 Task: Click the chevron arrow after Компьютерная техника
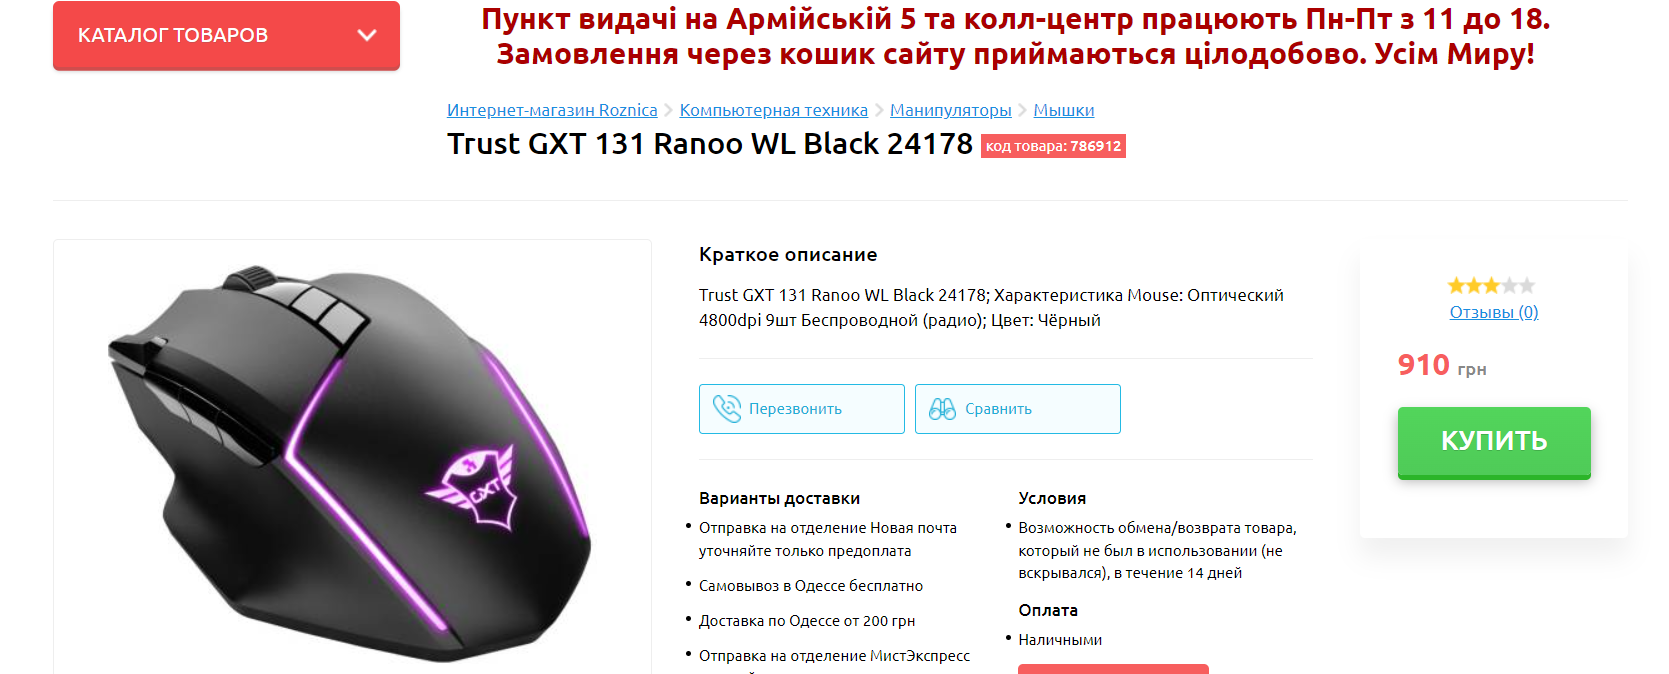[879, 110]
